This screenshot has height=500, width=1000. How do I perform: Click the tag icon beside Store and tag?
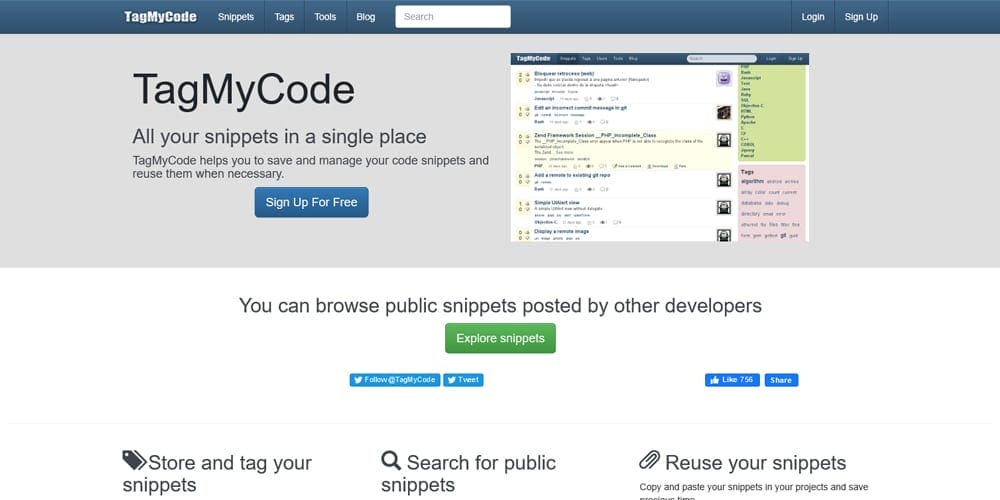[135, 460]
